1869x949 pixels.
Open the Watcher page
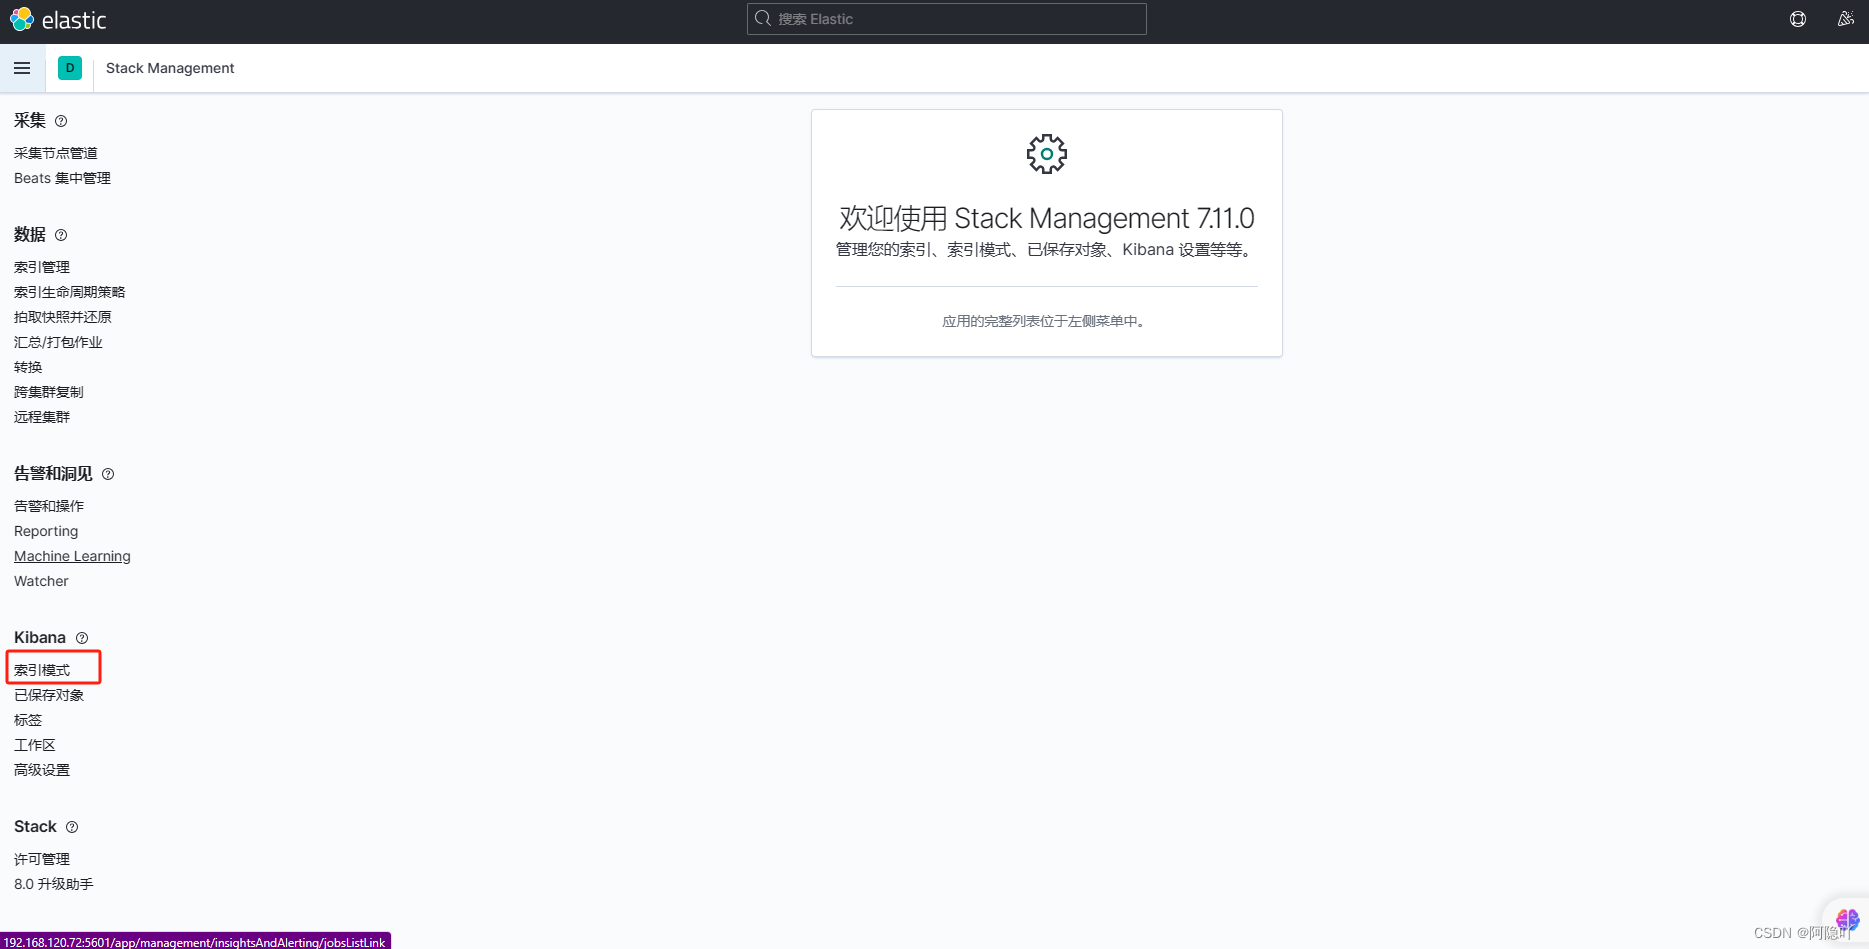(41, 581)
